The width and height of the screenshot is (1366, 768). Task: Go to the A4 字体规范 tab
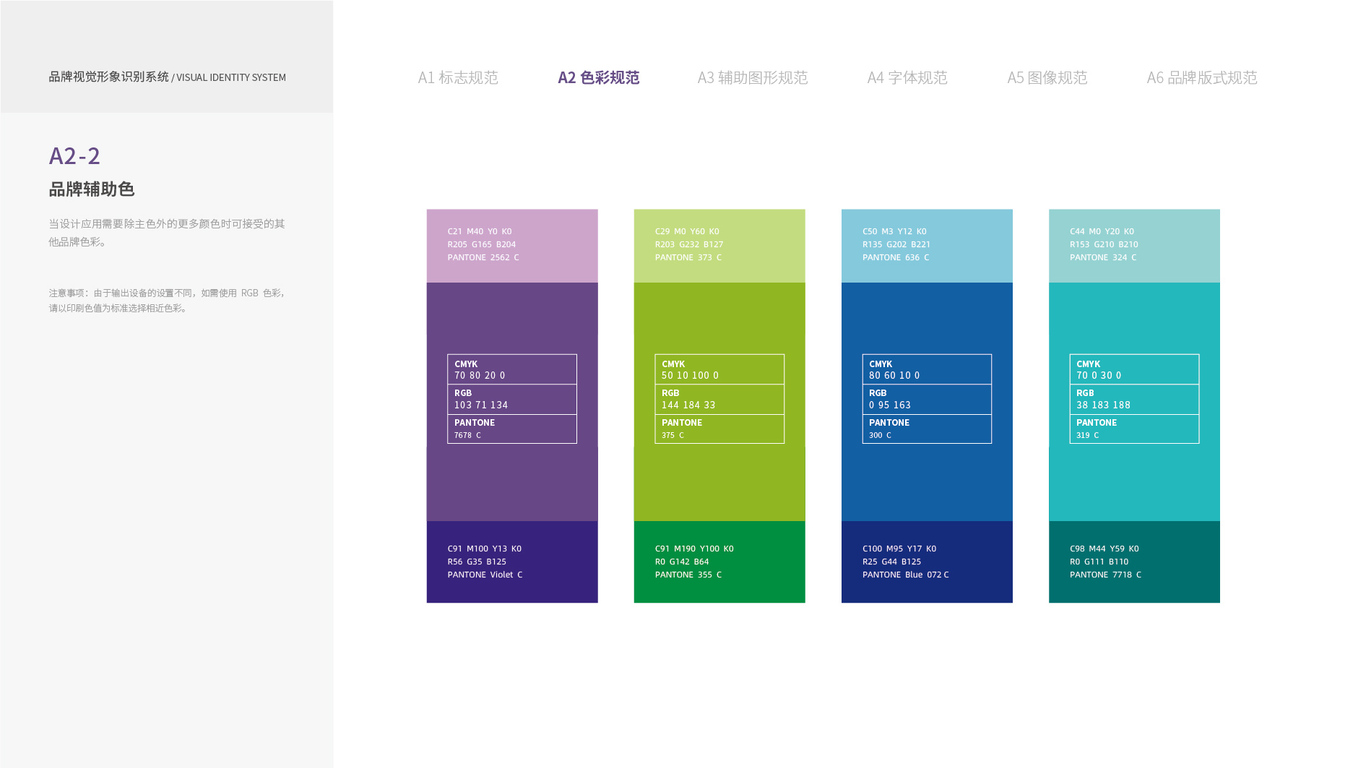tap(907, 77)
